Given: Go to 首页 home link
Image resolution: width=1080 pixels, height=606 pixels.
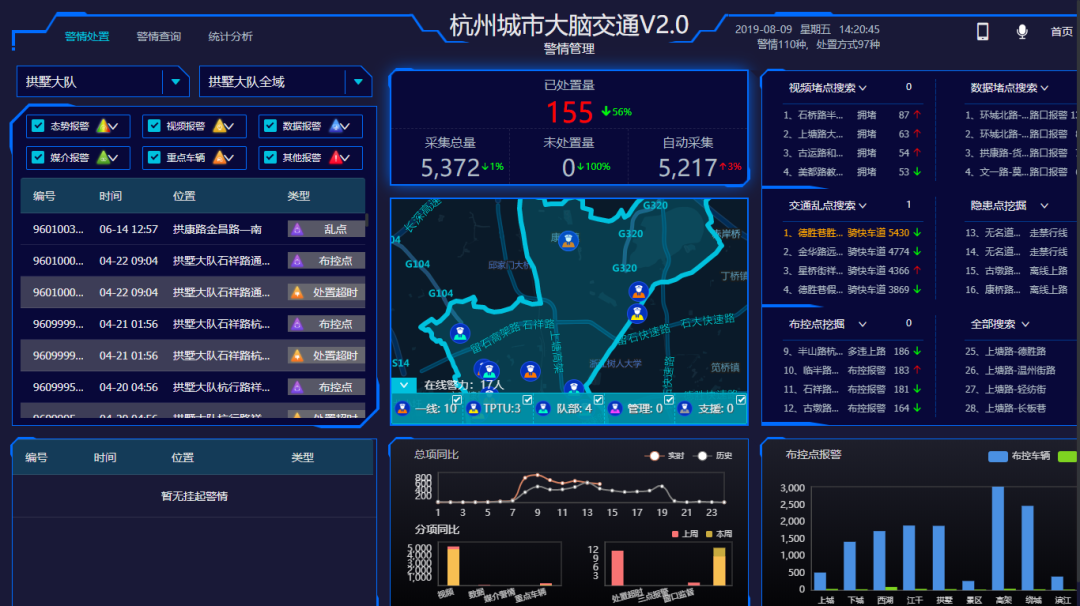Looking at the screenshot, I should click(1061, 32).
